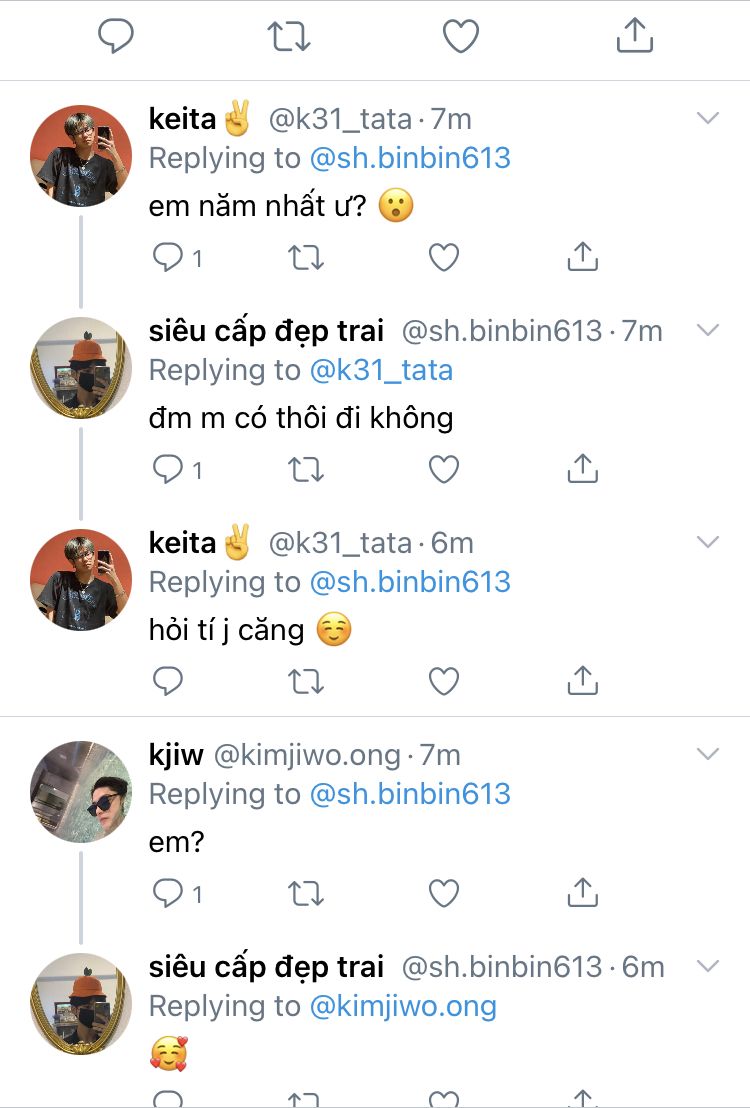Like the "hỏi tí j căng" tweet
The image size is (750, 1108).
444,681
